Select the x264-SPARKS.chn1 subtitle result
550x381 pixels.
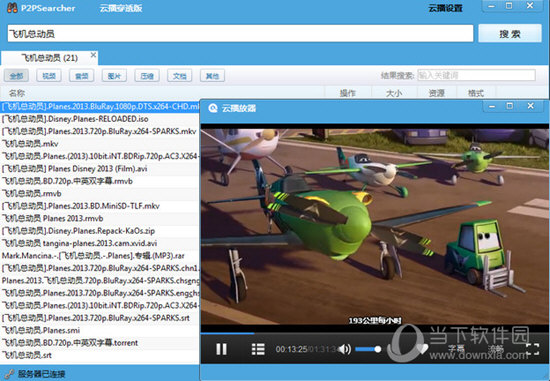click(x=100, y=268)
